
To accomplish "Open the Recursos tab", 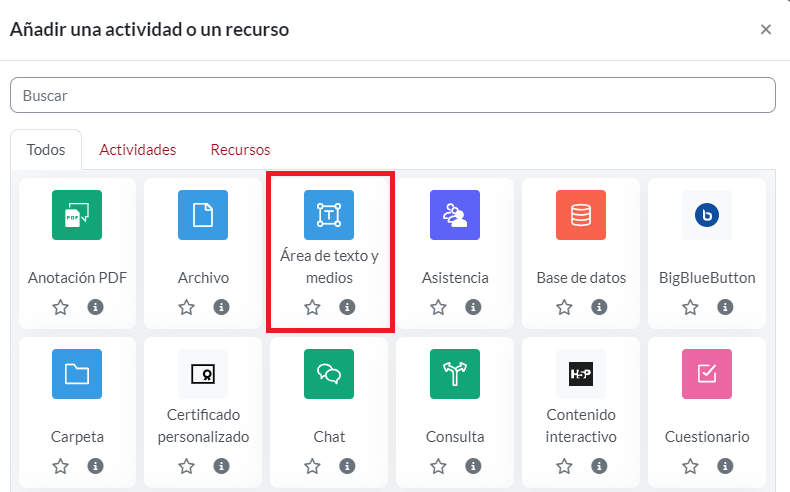I will tap(240, 150).
